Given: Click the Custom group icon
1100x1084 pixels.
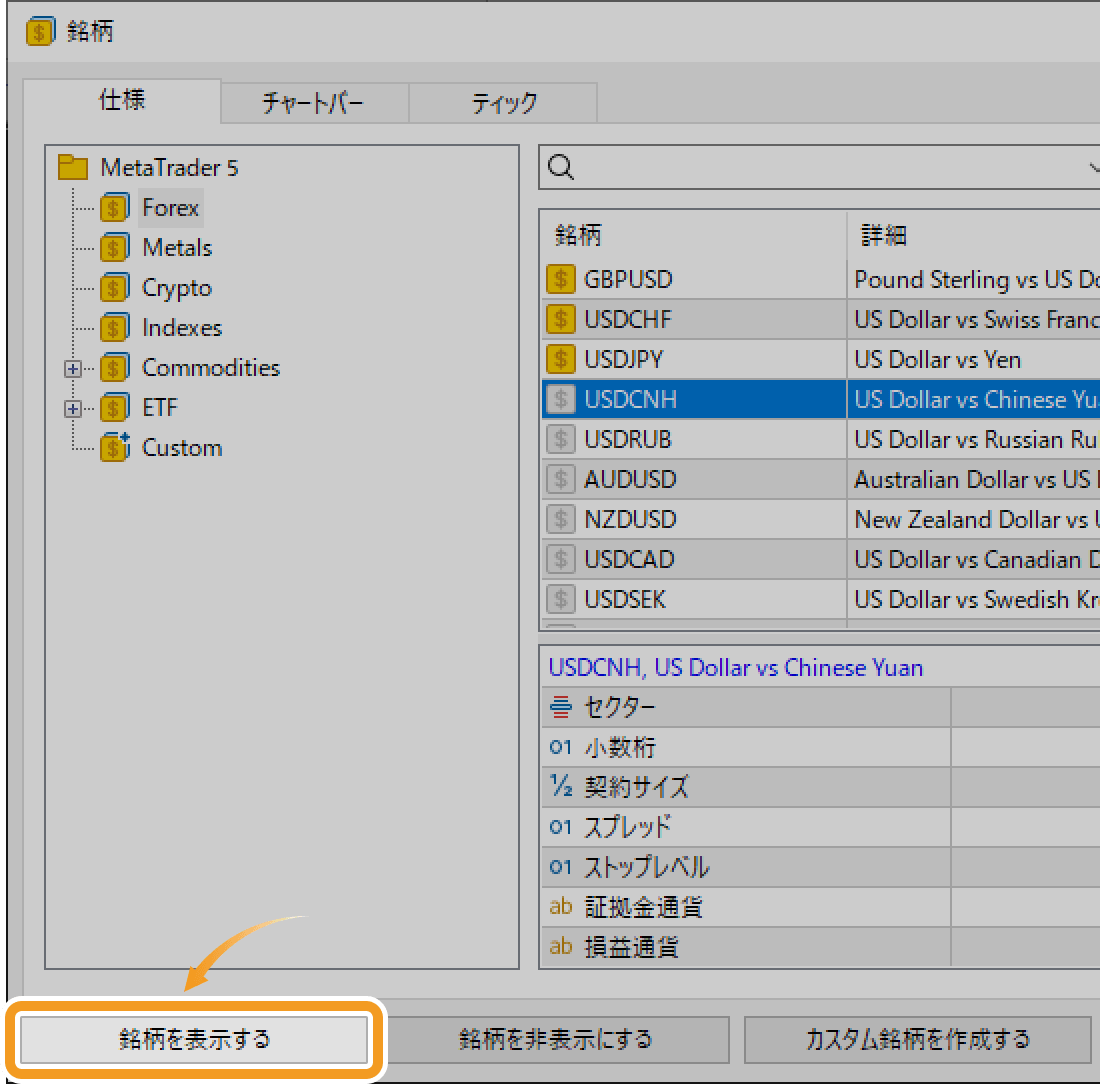Looking at the screenshot, I should [115, 447].
